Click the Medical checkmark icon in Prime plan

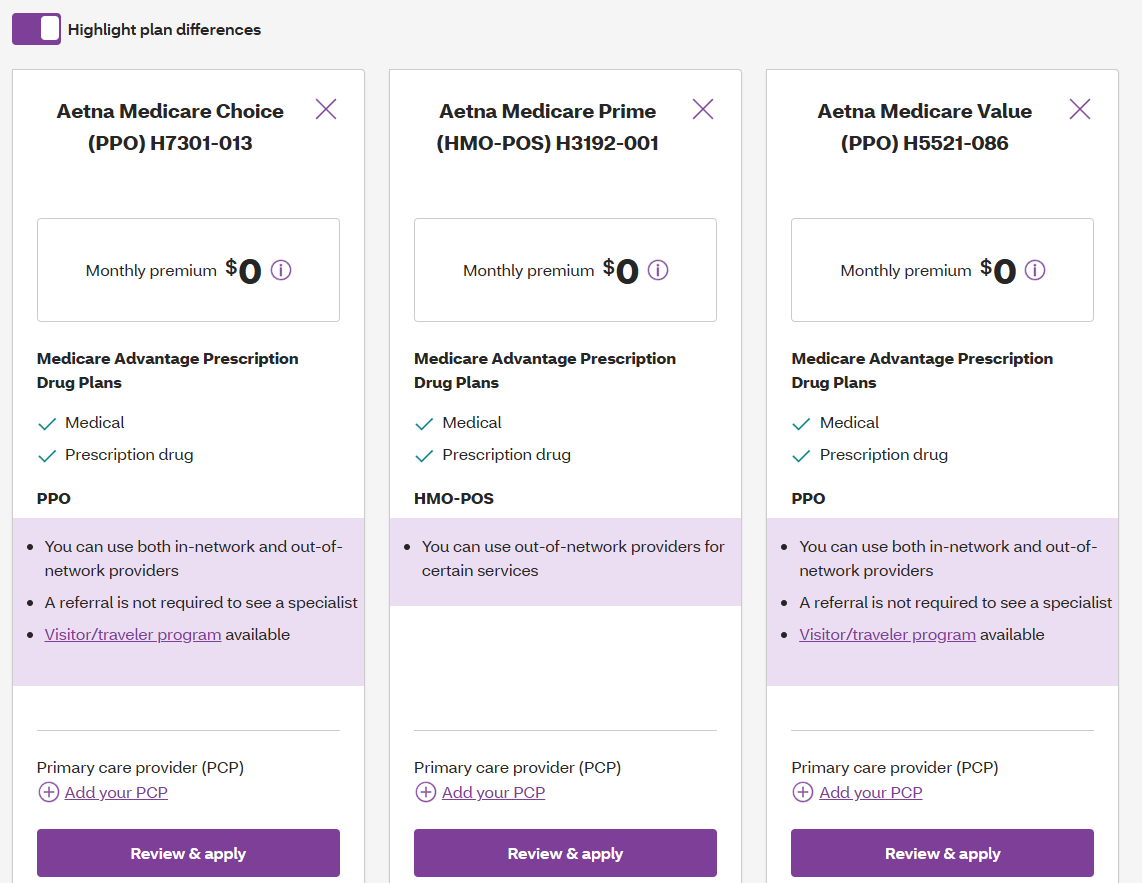(x=424, y=424)
